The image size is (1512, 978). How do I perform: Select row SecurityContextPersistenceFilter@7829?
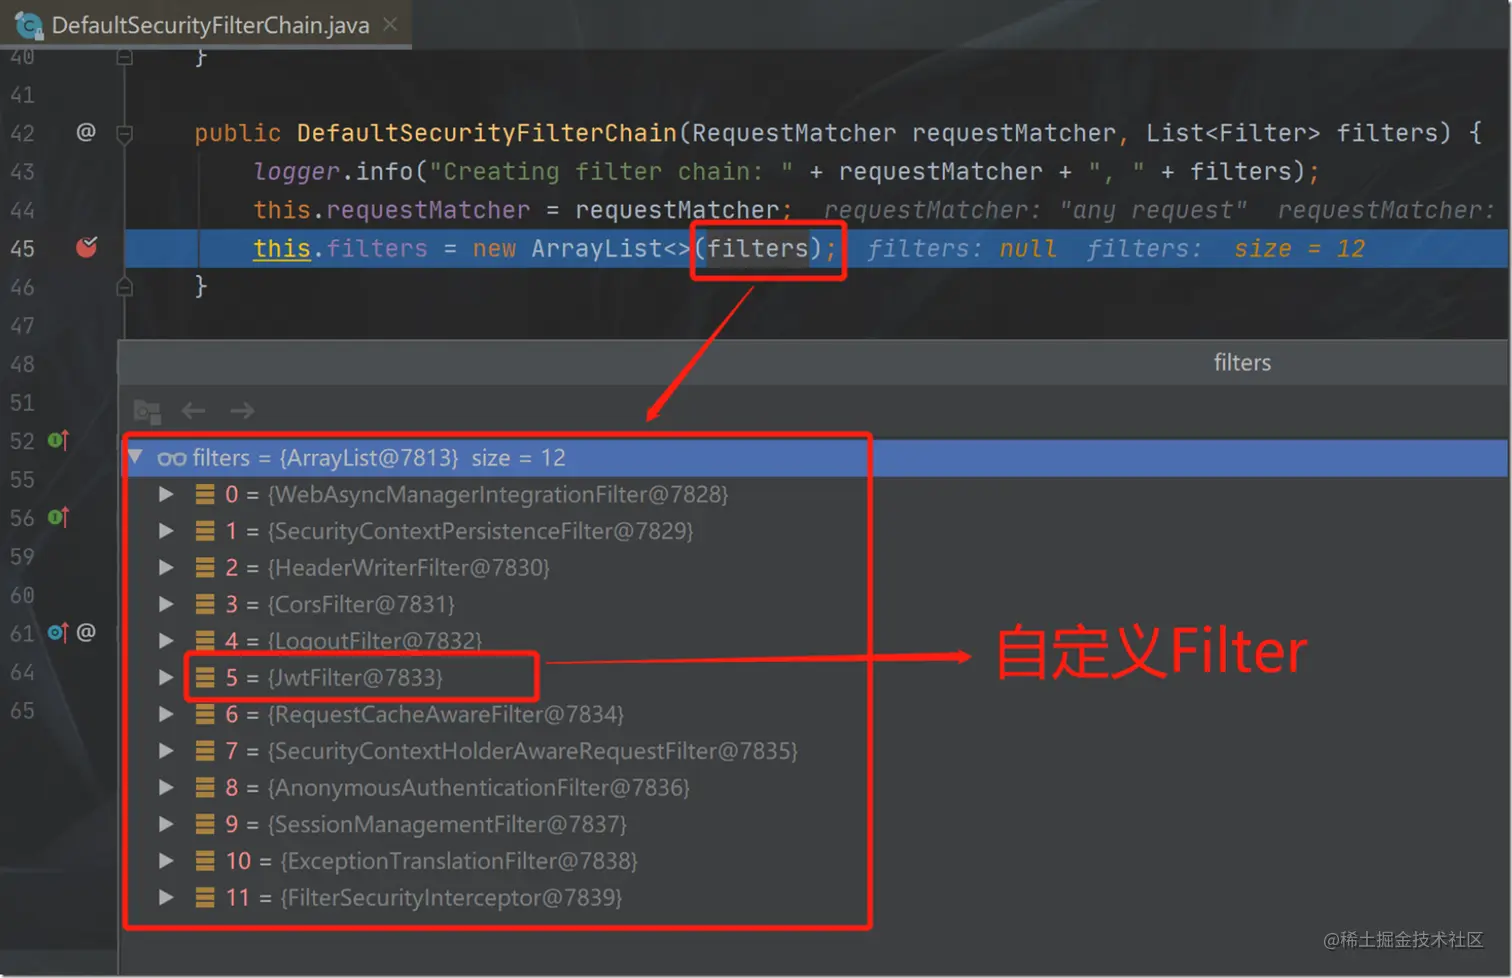click(x=813, y=531)
